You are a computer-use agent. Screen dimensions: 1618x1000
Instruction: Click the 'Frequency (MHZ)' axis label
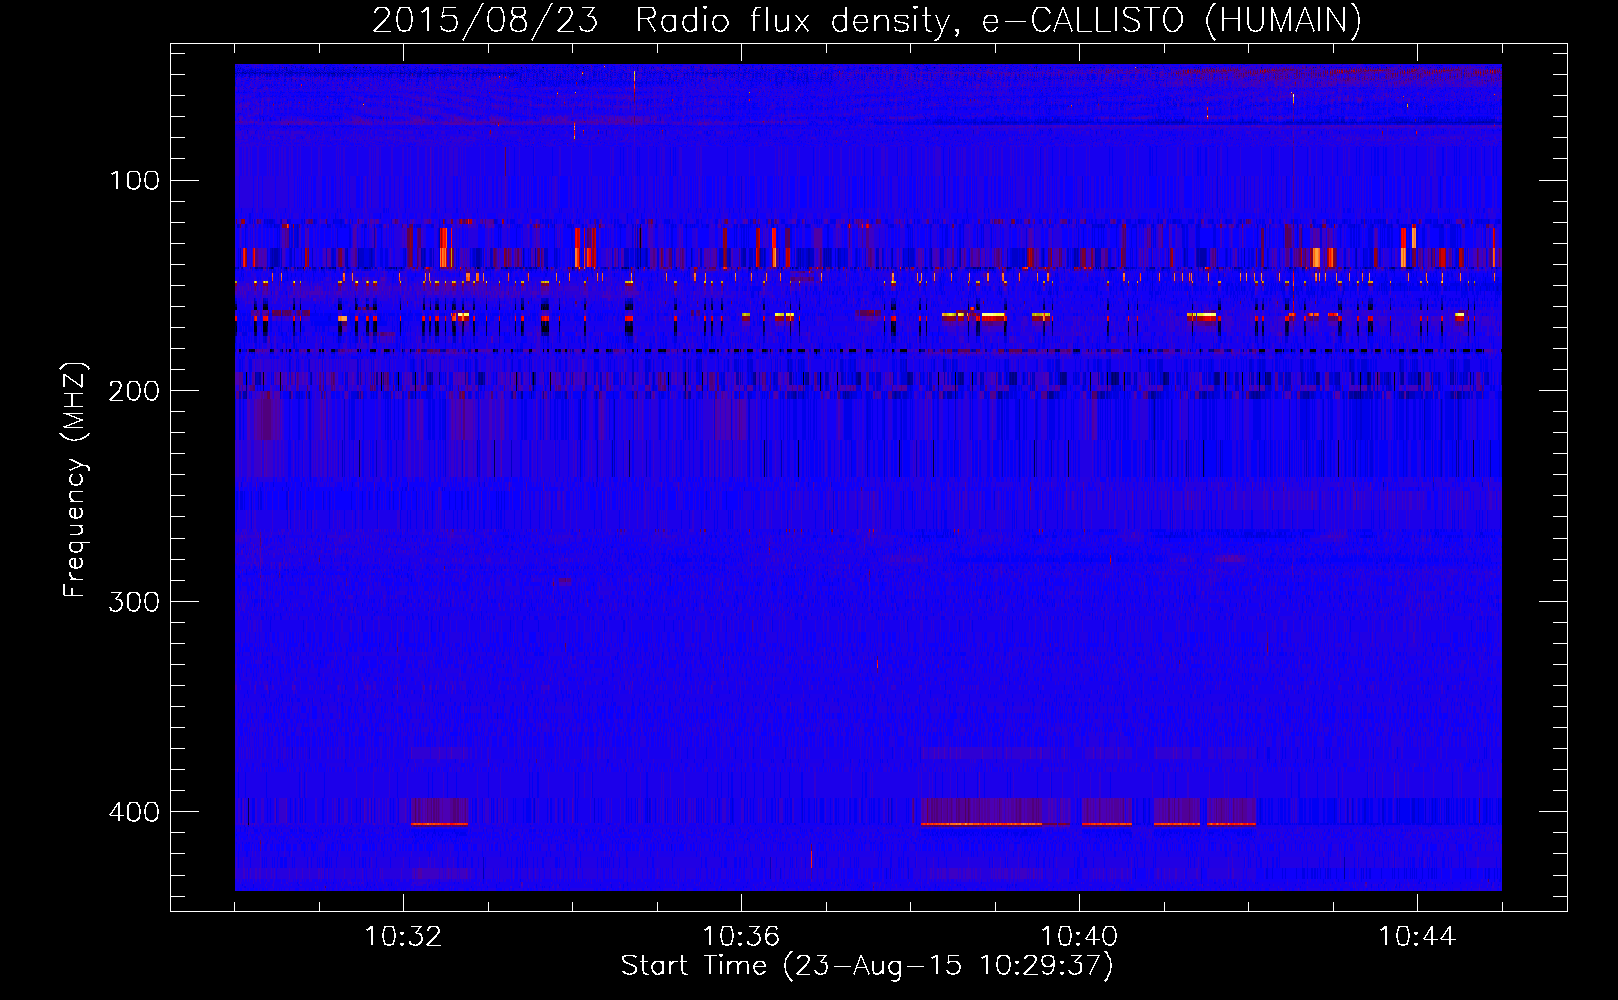[75, 479]
